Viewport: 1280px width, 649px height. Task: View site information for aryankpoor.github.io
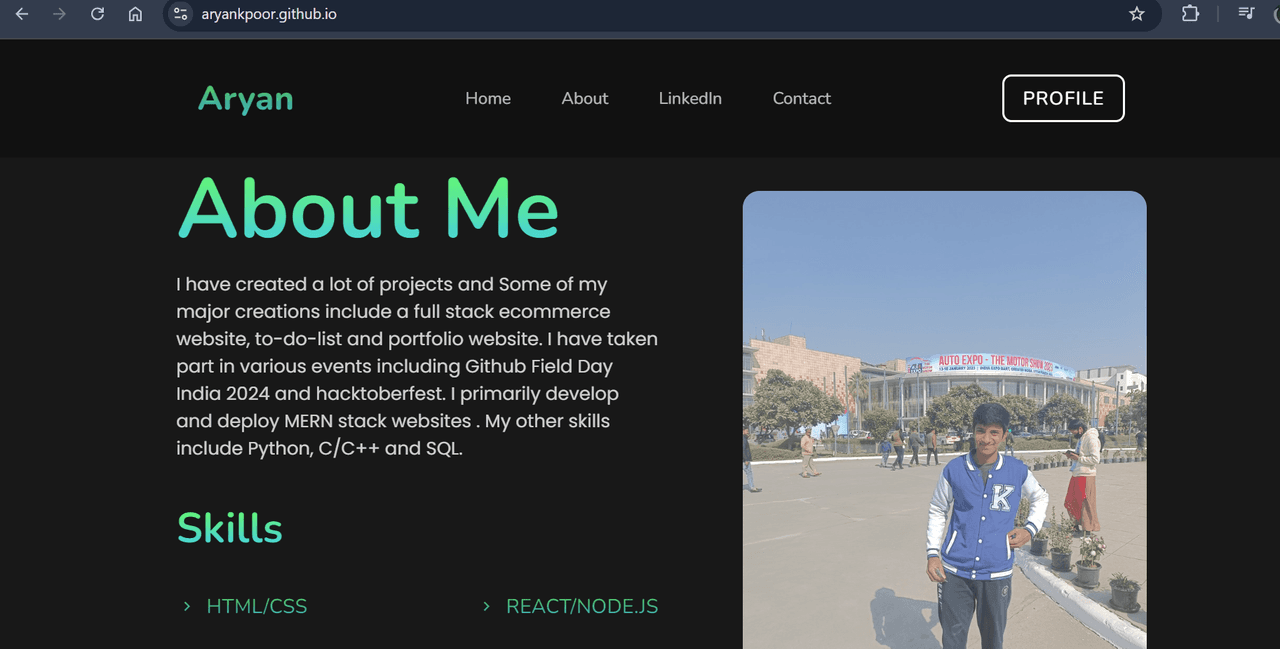click(x=180, y=14)
